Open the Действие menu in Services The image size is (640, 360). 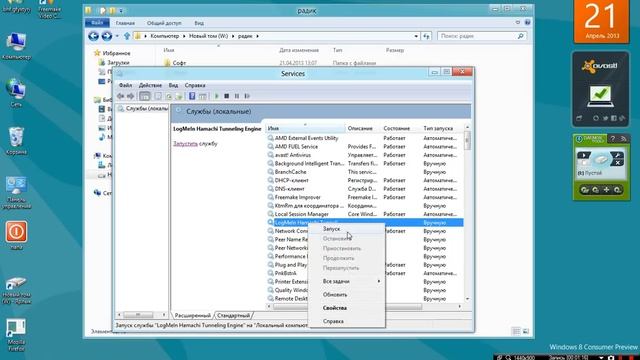coord(150,85)
